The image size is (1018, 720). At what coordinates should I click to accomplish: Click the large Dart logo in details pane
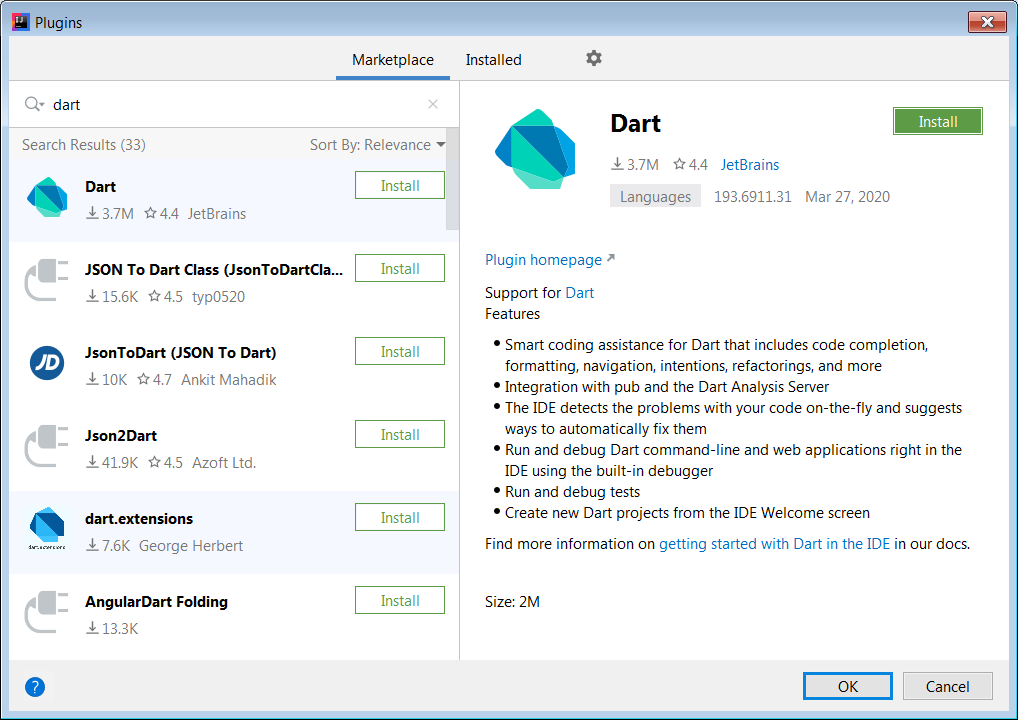(536, 149)
